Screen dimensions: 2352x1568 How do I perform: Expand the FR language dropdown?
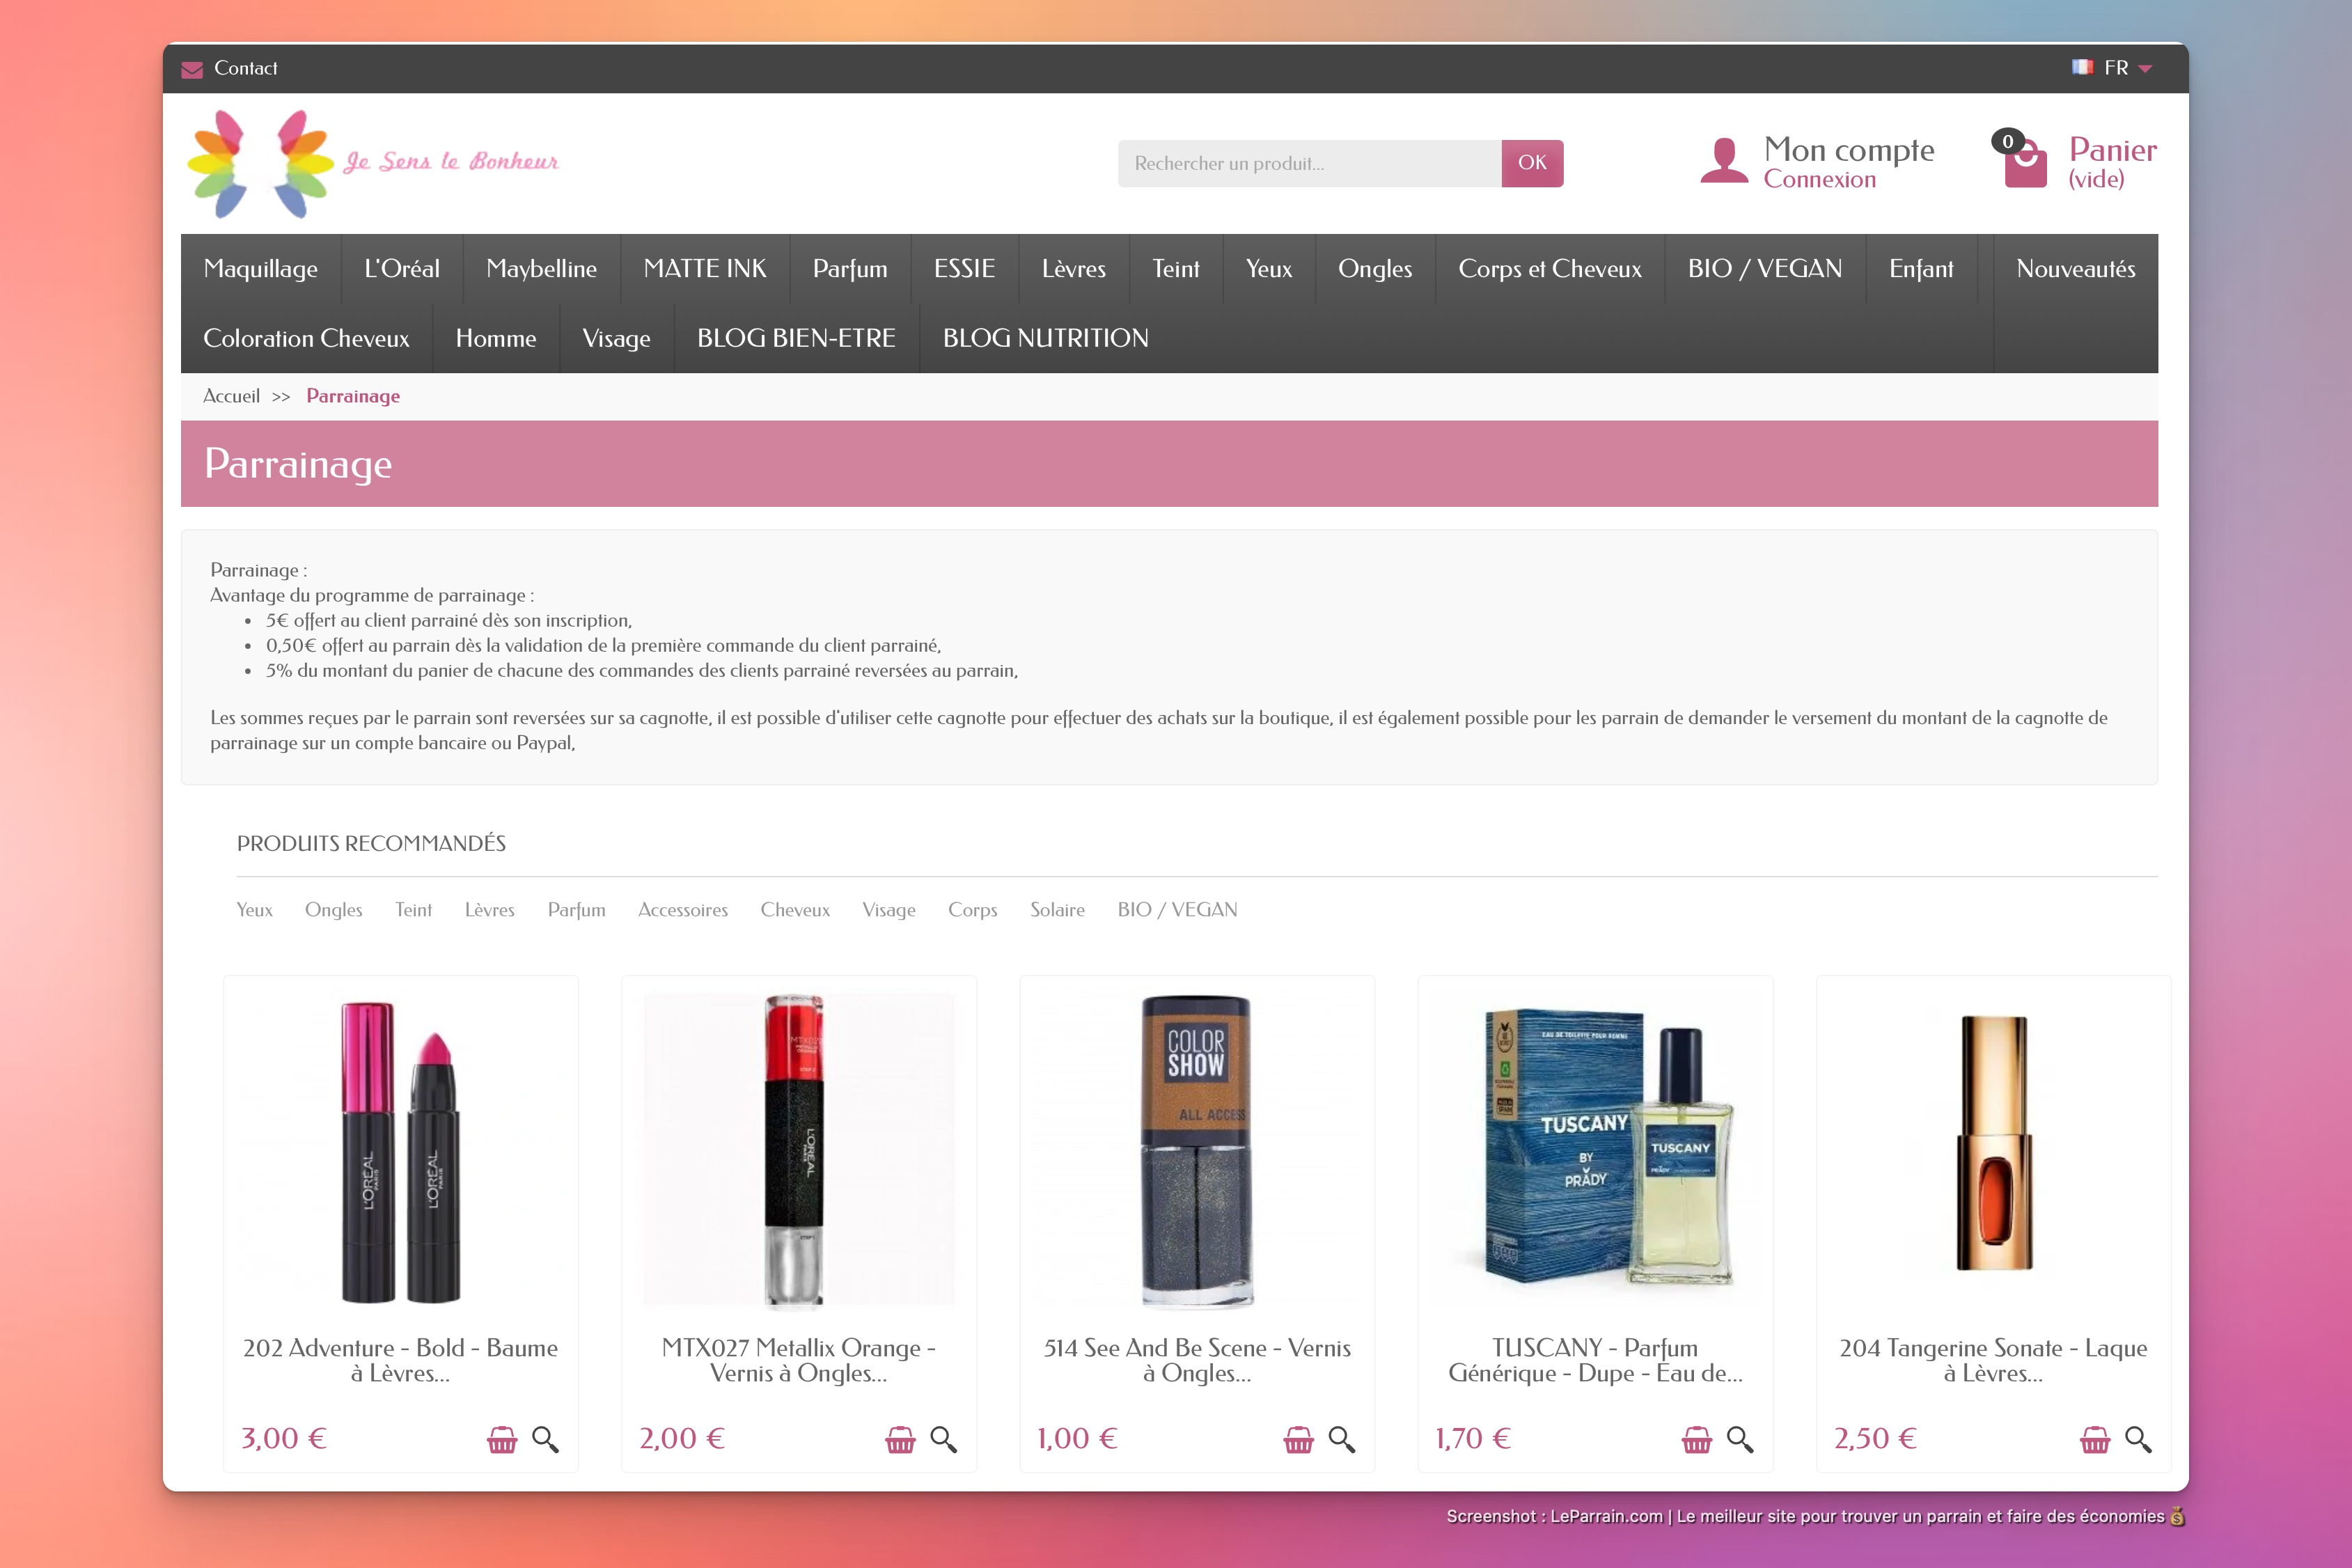2145,68
